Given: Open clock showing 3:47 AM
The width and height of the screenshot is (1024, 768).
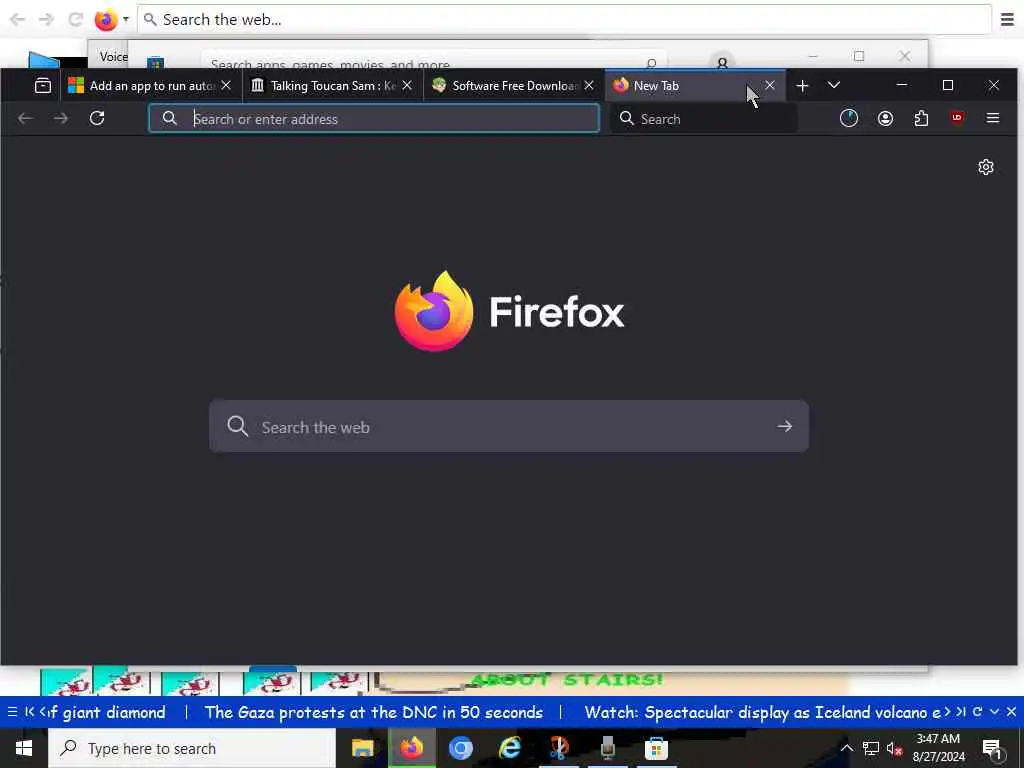Looking at the screenshot, I should tap(938, 748).
